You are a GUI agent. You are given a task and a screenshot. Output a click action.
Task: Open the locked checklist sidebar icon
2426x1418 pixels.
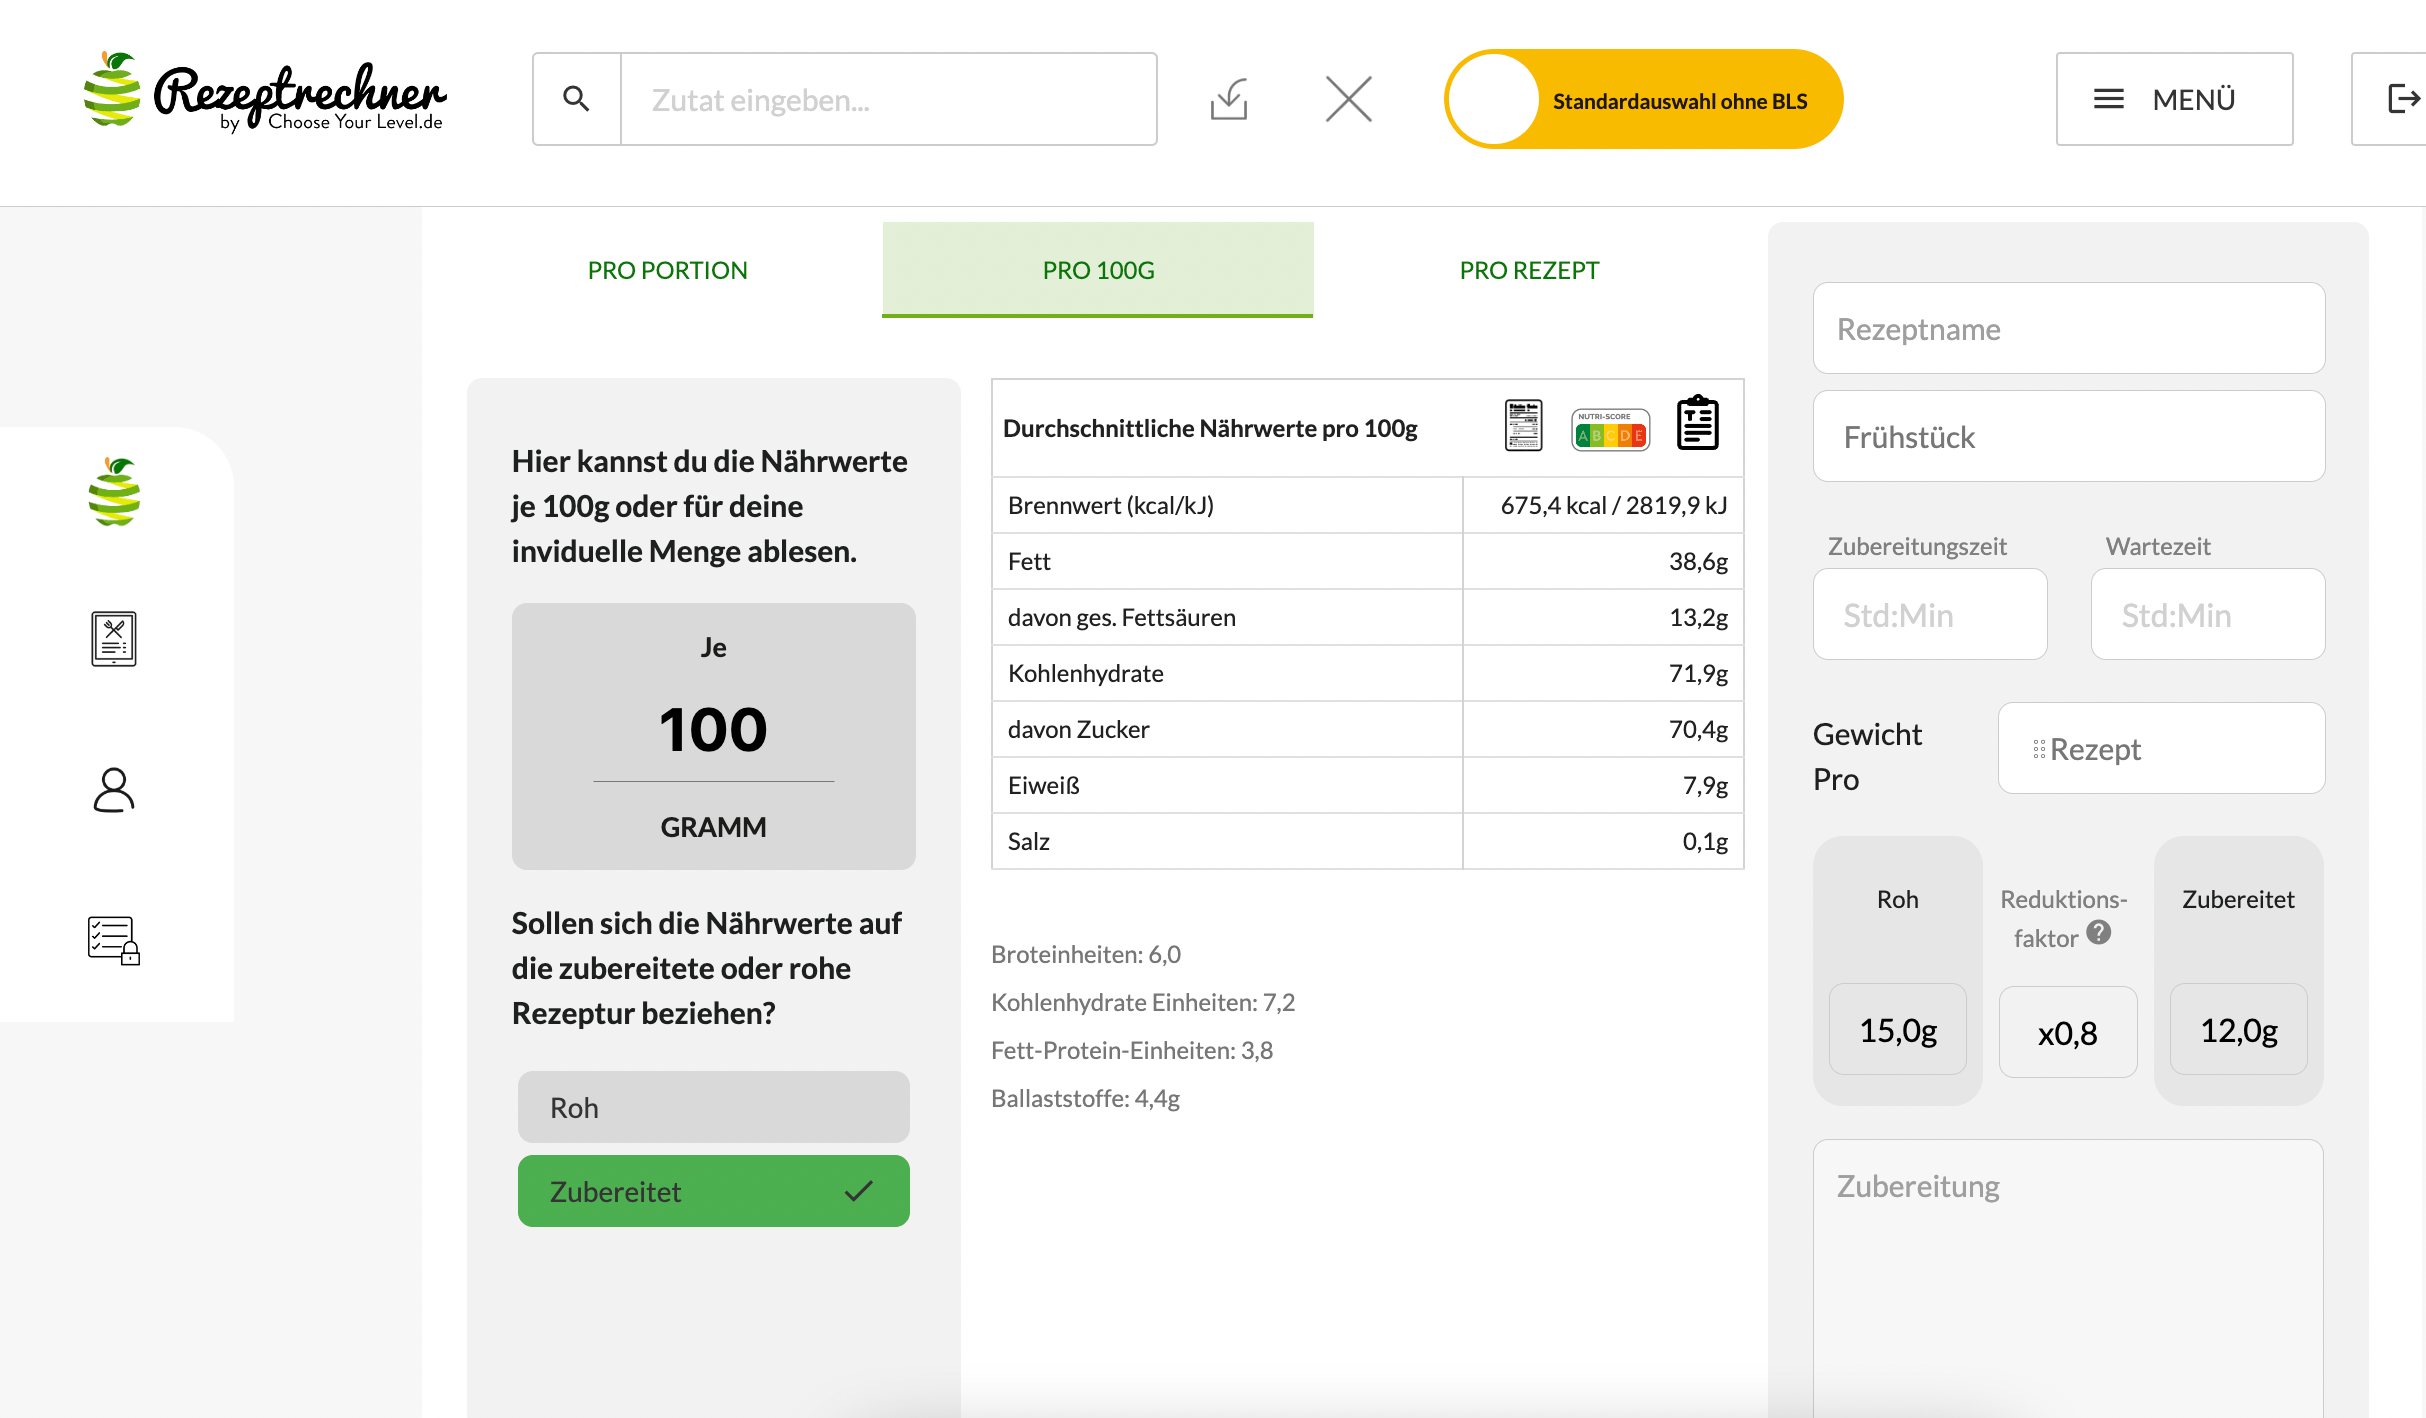pyautogui.click(x=114, y=941)
